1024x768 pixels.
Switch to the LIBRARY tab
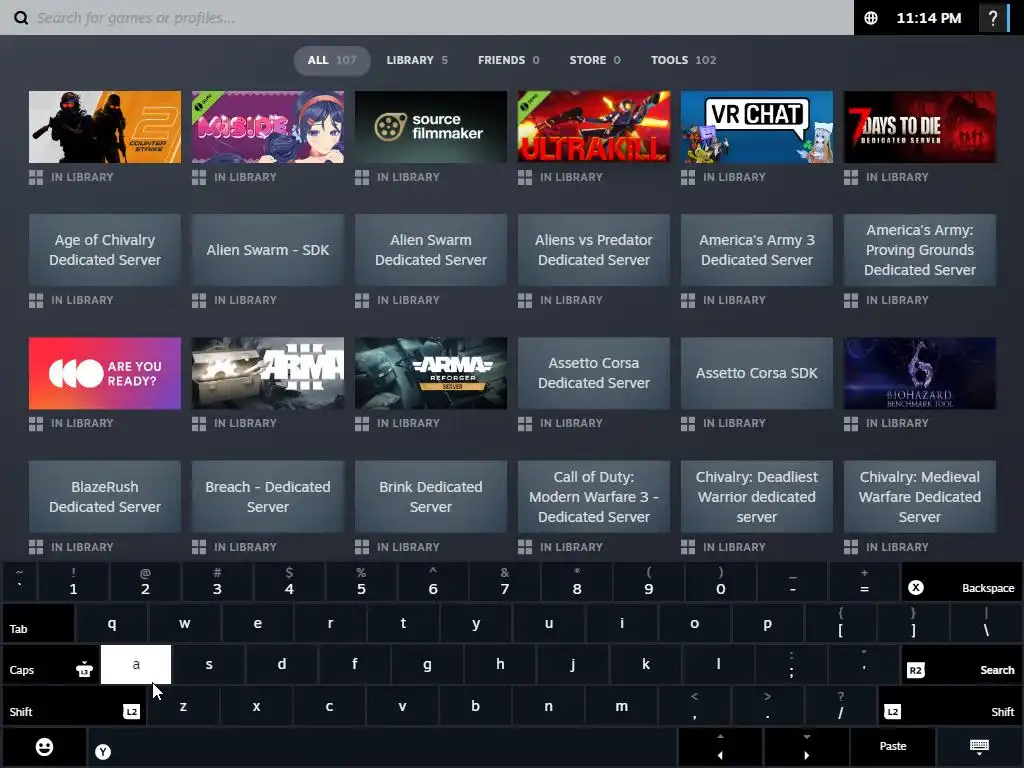click(417, 60)
